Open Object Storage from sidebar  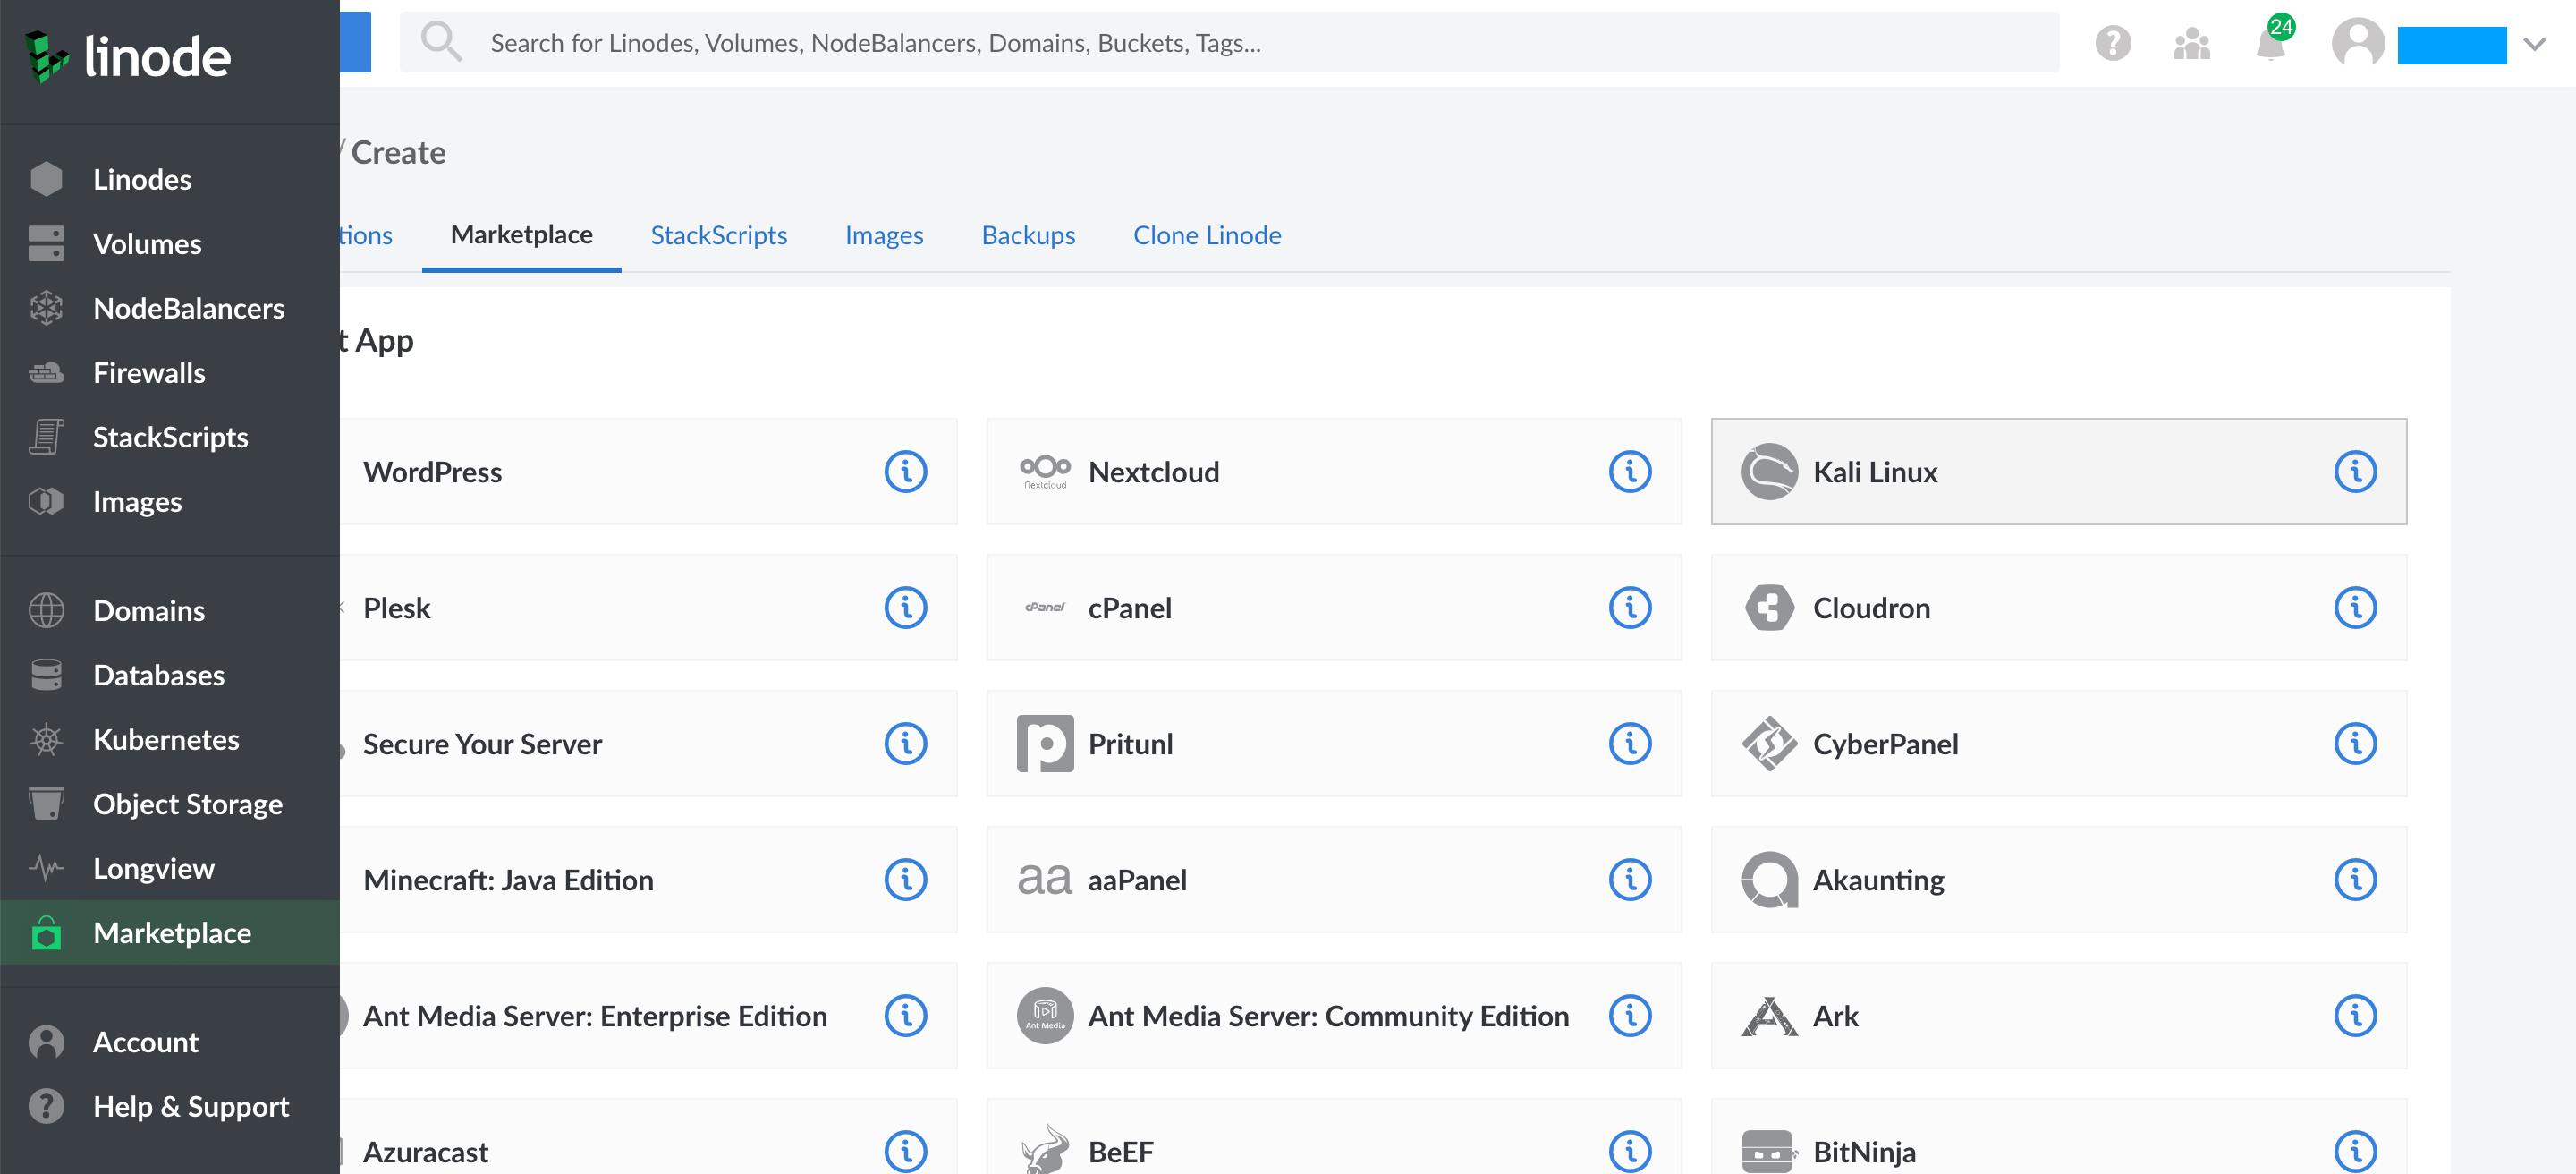187,804
